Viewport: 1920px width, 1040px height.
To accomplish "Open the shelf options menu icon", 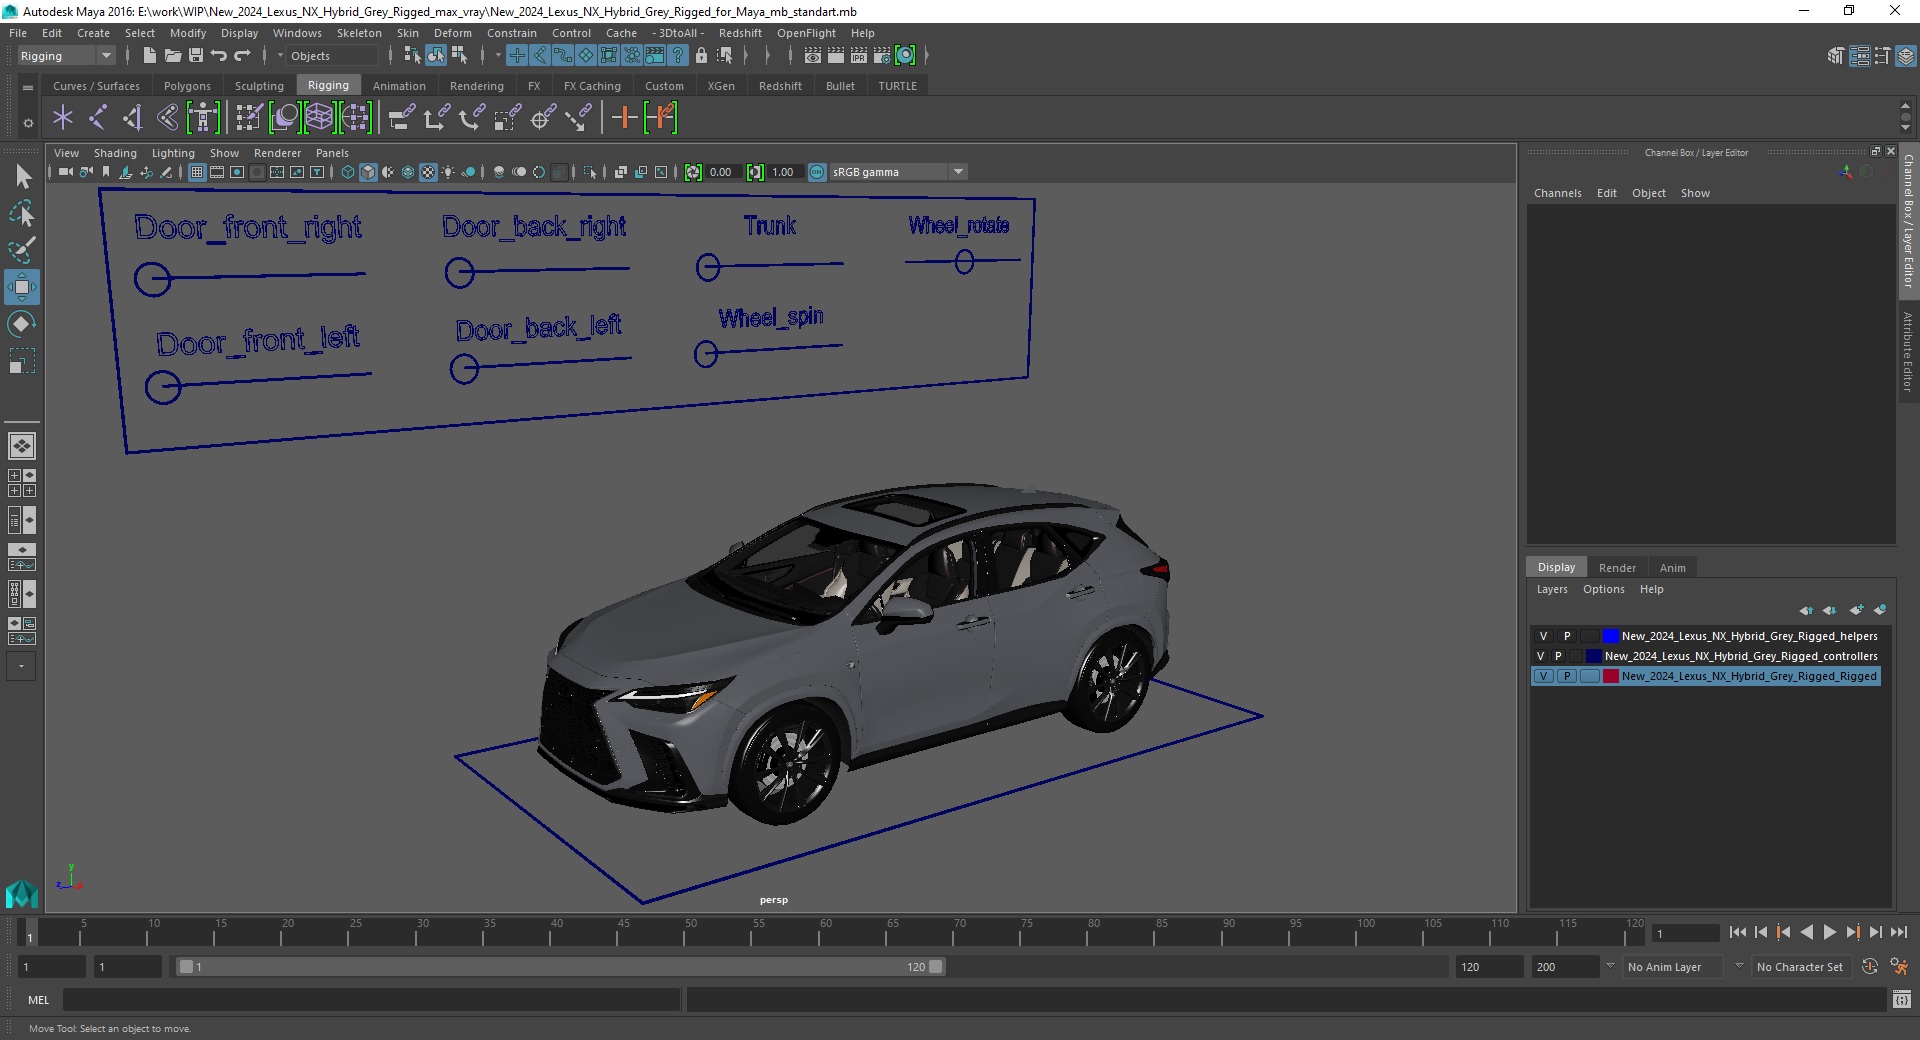I will [28, 123].
